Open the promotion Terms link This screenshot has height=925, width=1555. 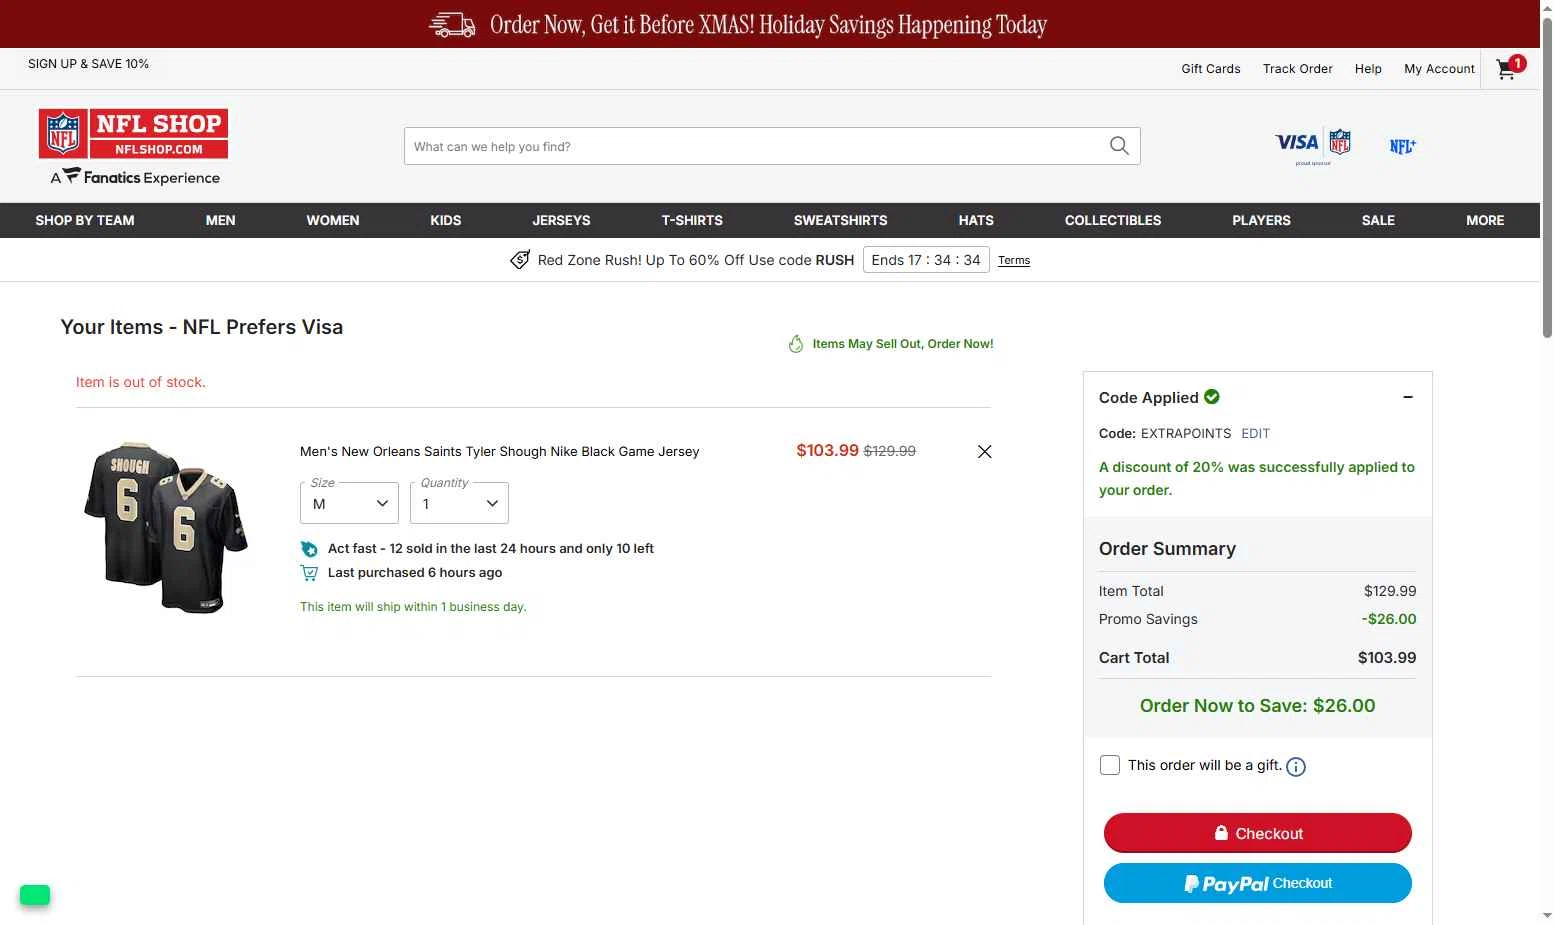click(x=1014, y=260)
